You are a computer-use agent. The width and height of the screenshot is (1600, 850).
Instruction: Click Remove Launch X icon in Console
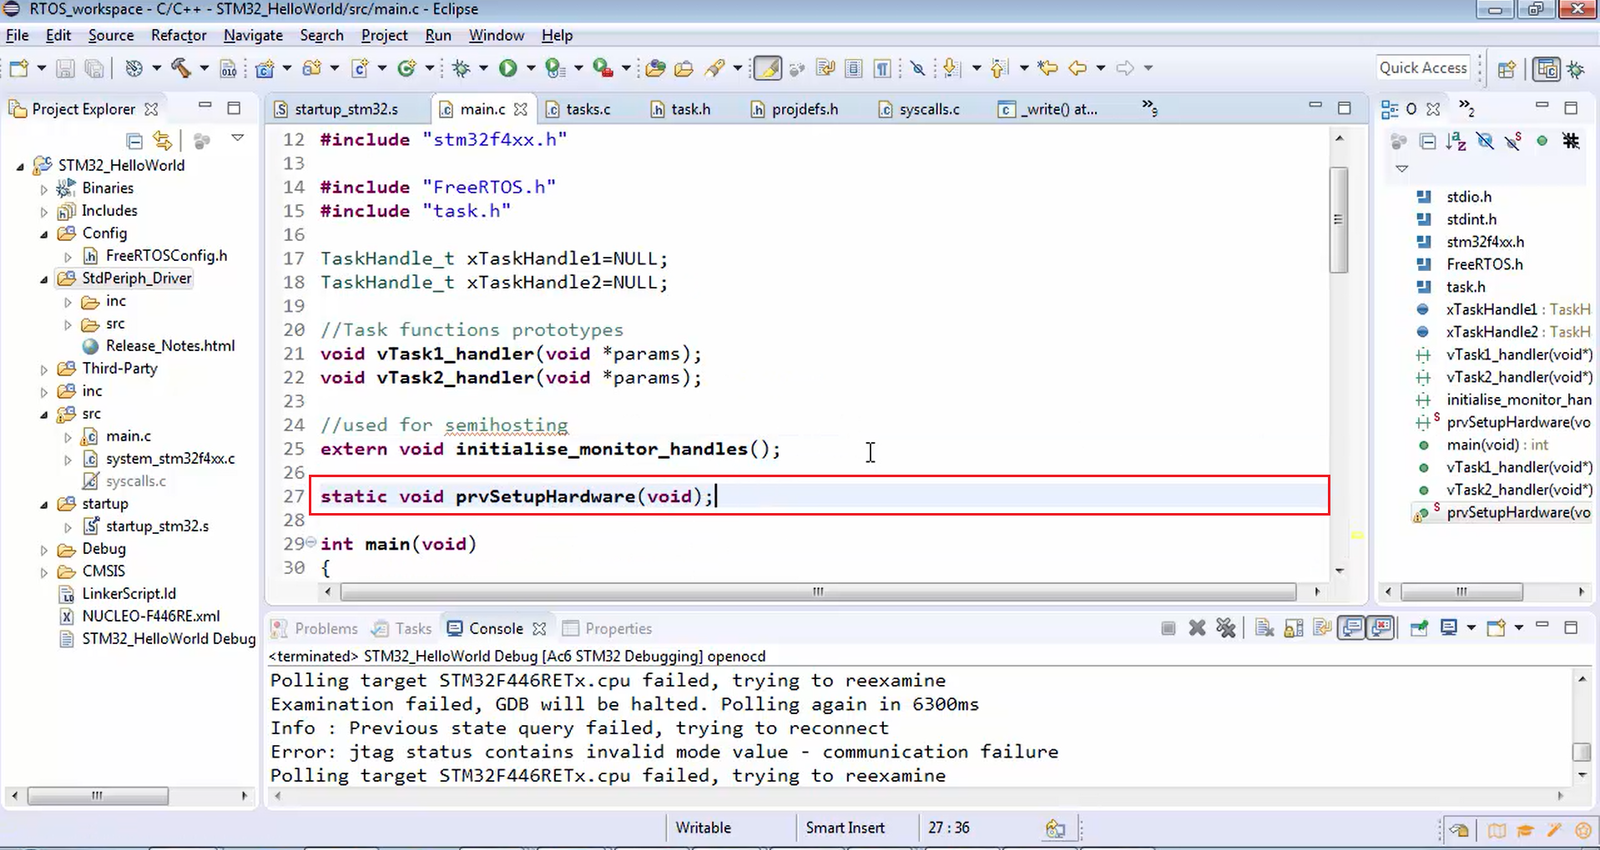(1197, 628)
